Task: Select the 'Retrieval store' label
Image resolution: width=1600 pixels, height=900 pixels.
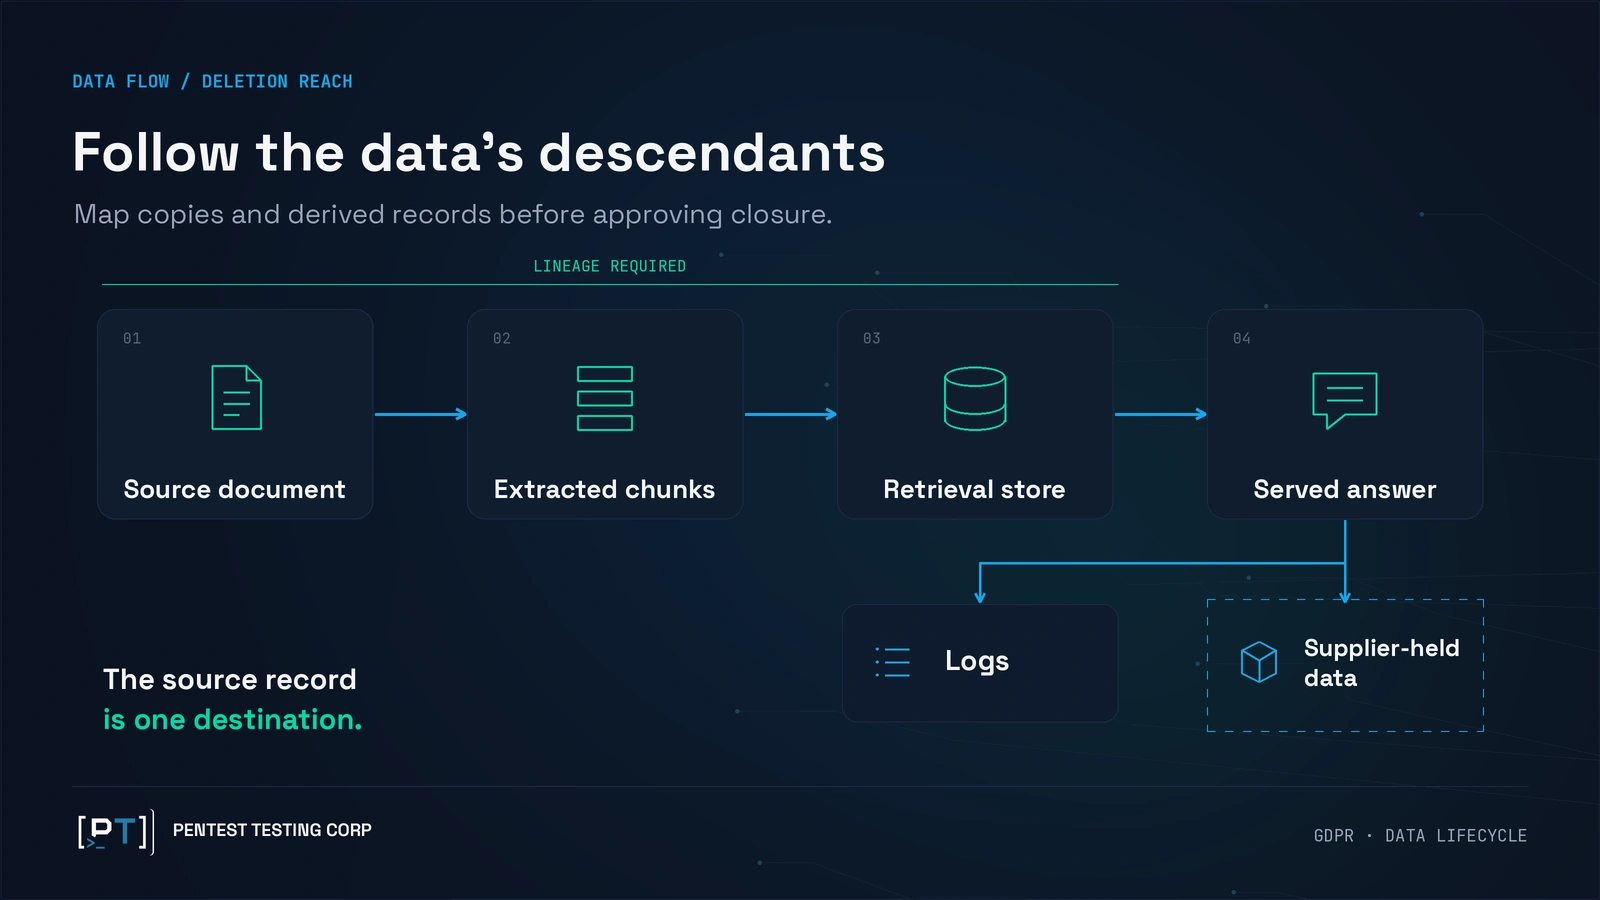Action: (974, 489)
